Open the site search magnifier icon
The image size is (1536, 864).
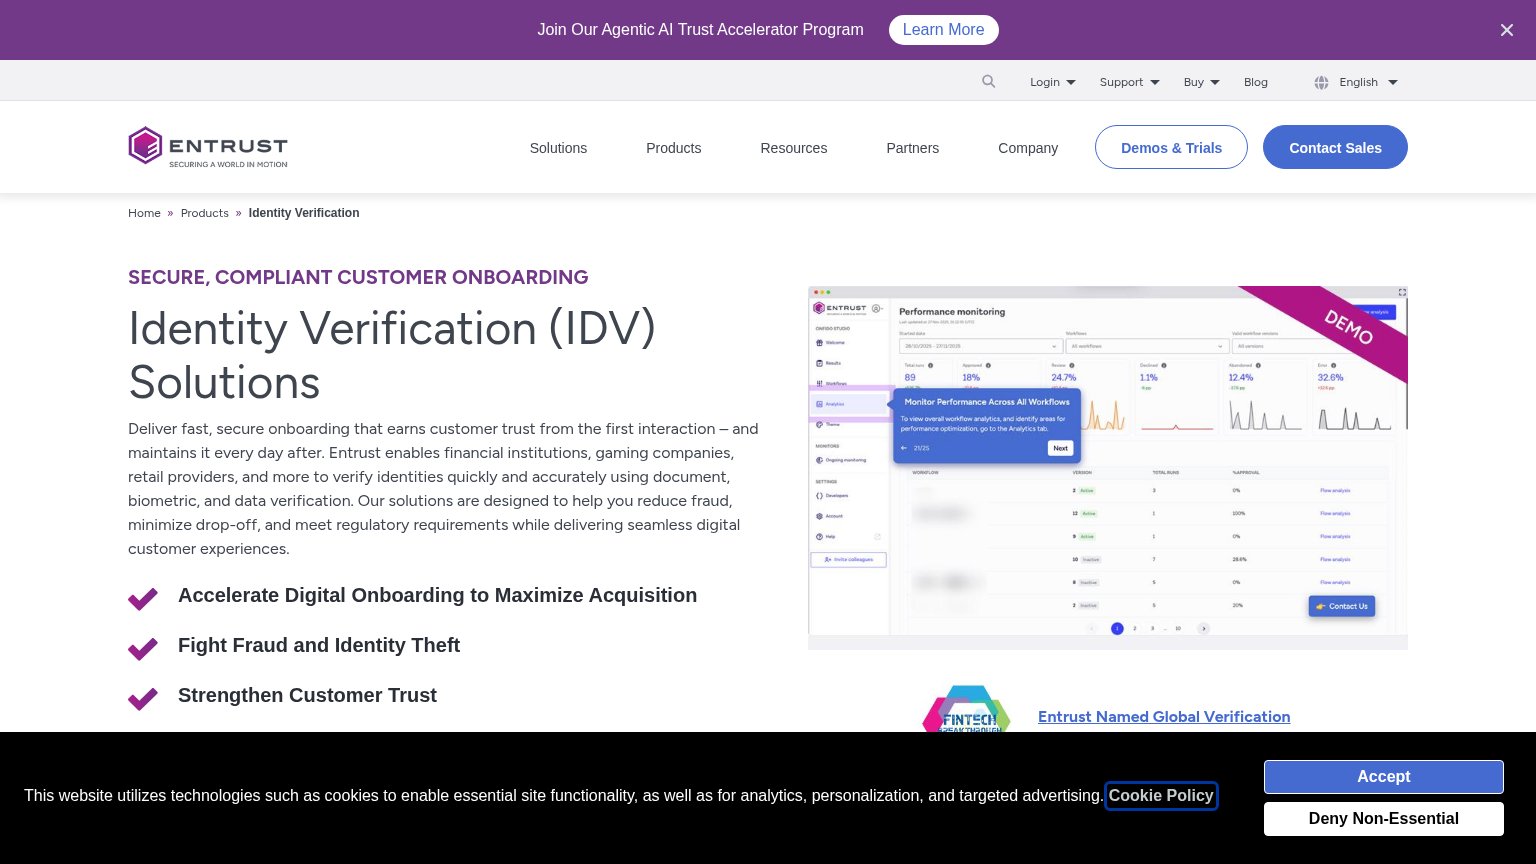pyautogui.click(x=988, y=82)
